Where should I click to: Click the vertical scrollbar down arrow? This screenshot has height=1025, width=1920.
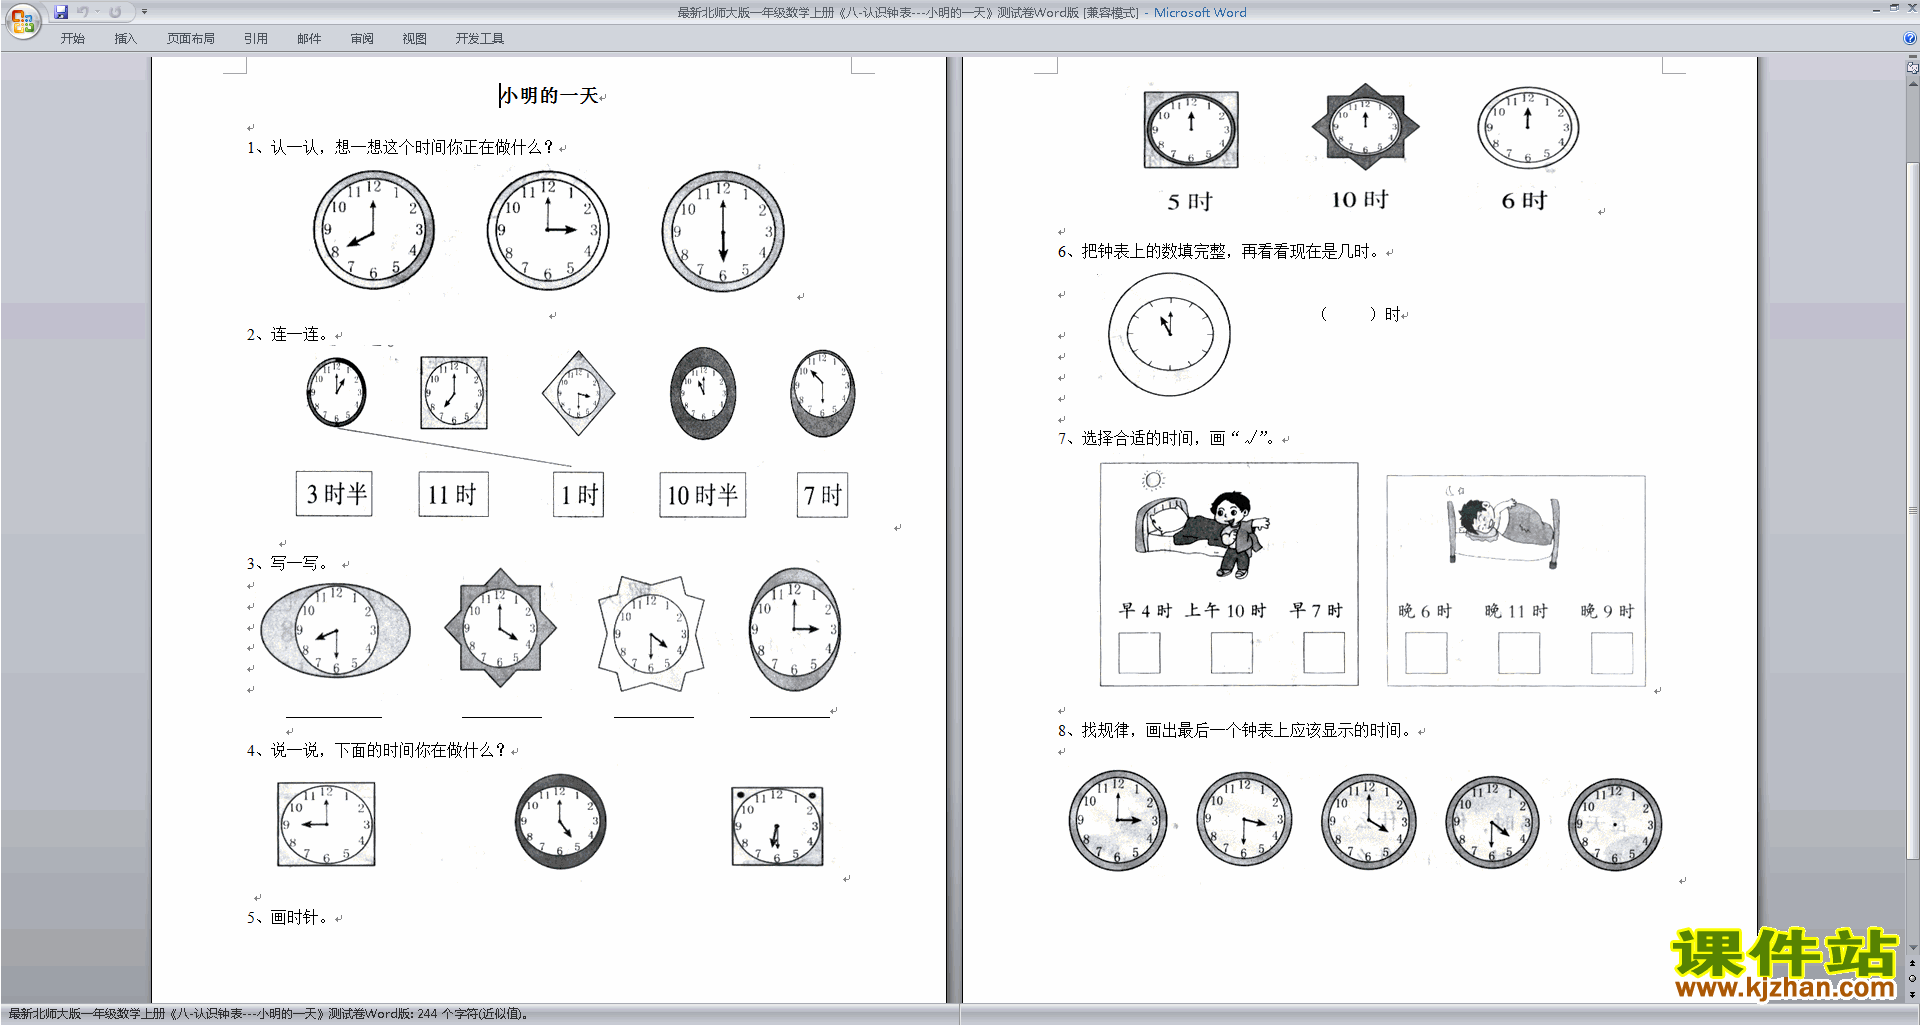click(1912, 948)
